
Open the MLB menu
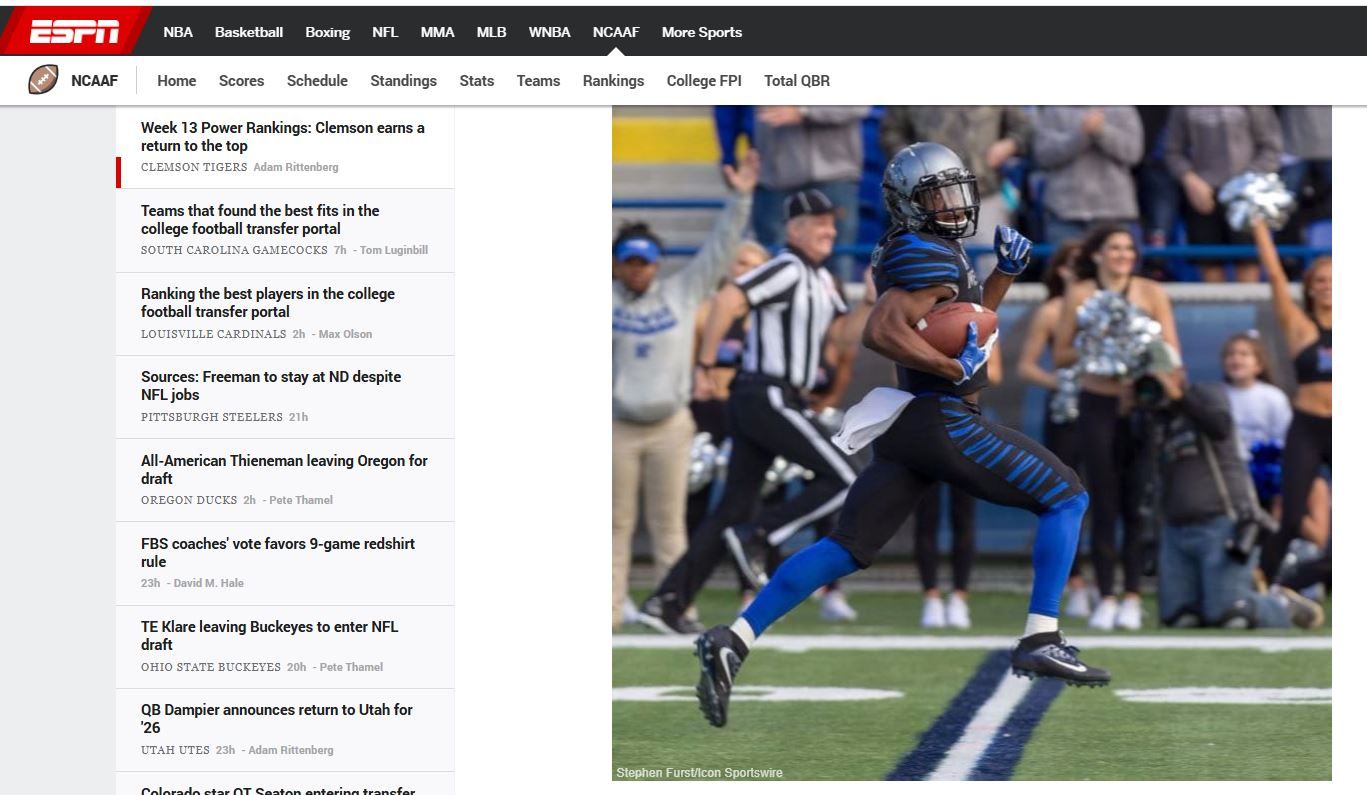point(491,32)
